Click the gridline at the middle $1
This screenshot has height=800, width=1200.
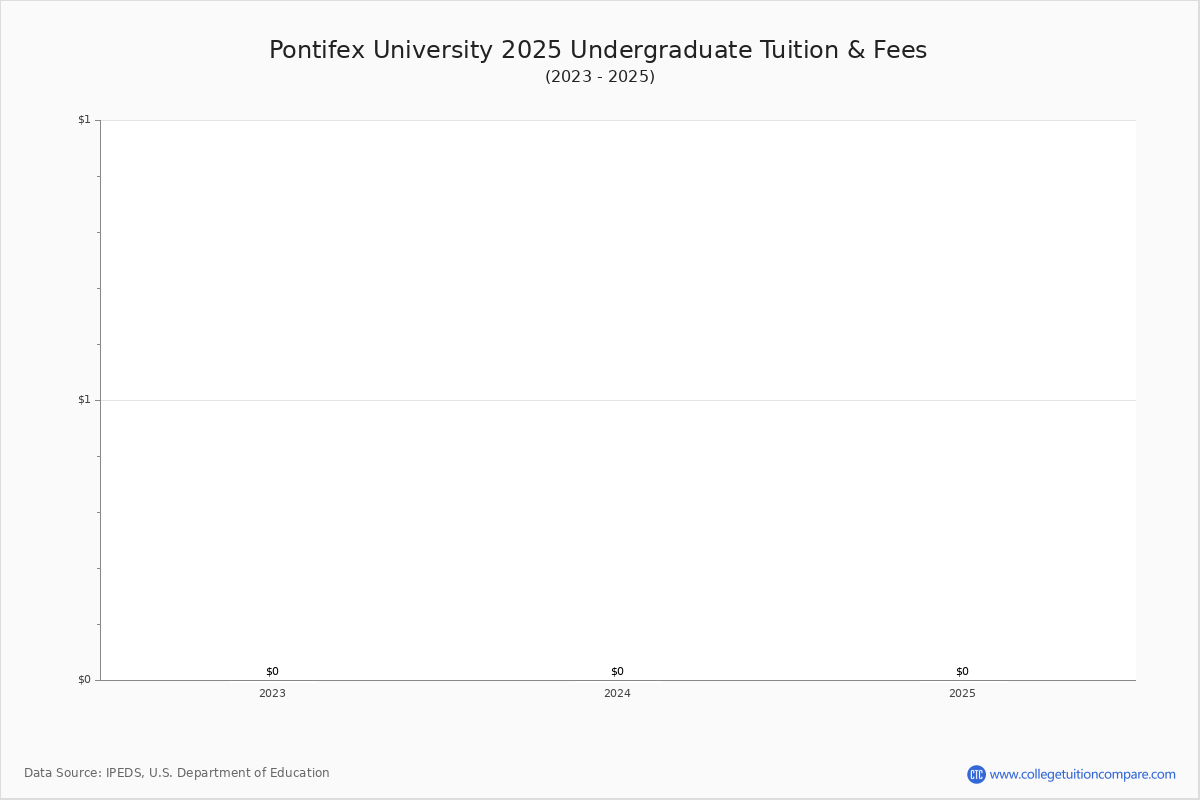click(618, 400)
